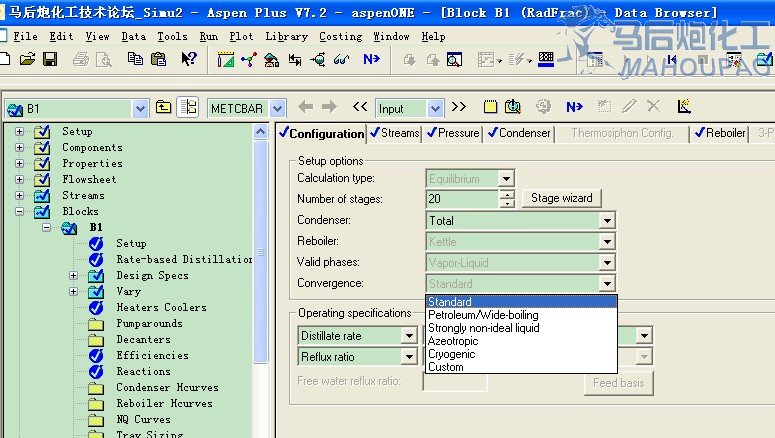Click the Print toolbar icon
Viewport: 775px width, 438px height.
pos(81,60)
